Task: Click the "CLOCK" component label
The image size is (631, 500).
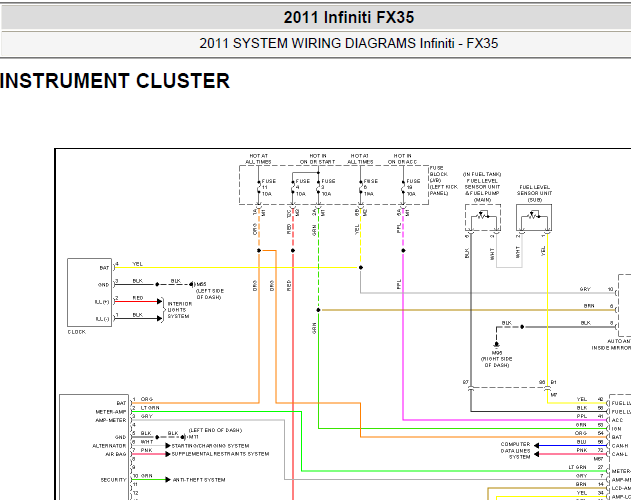Action: pos(76,332)
